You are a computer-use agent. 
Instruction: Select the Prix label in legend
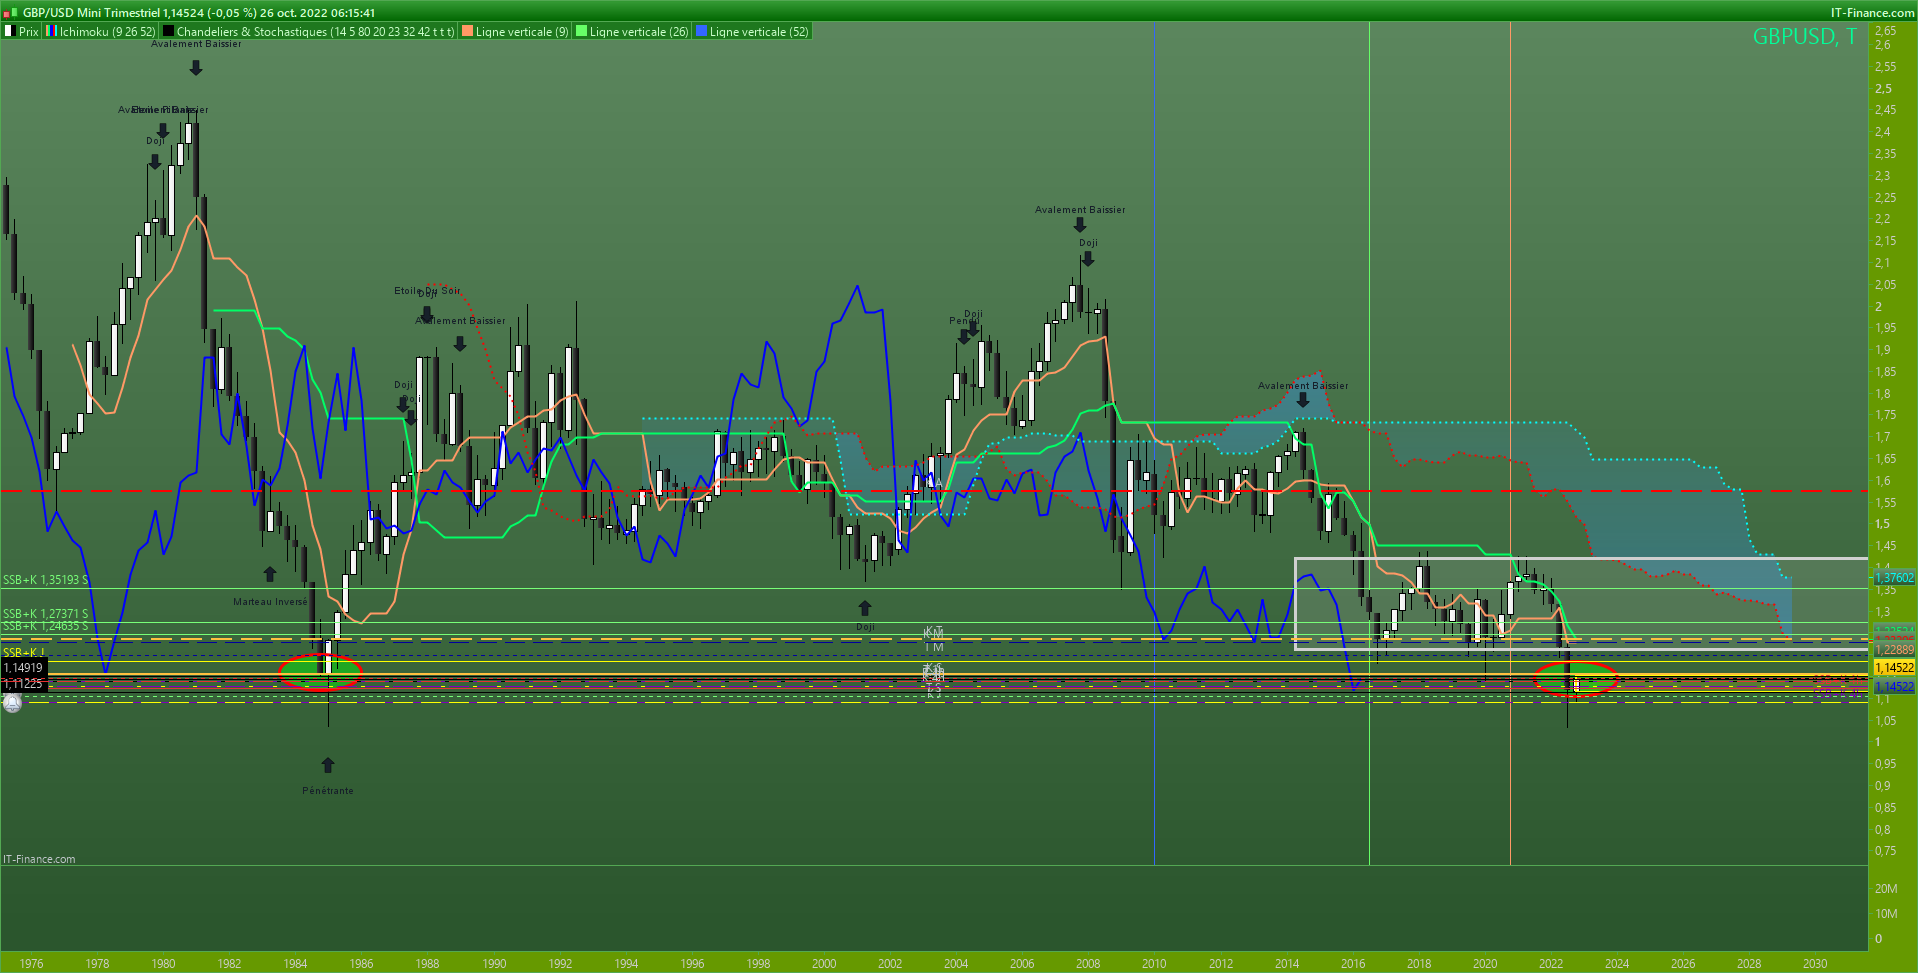[x=29, y=32]
